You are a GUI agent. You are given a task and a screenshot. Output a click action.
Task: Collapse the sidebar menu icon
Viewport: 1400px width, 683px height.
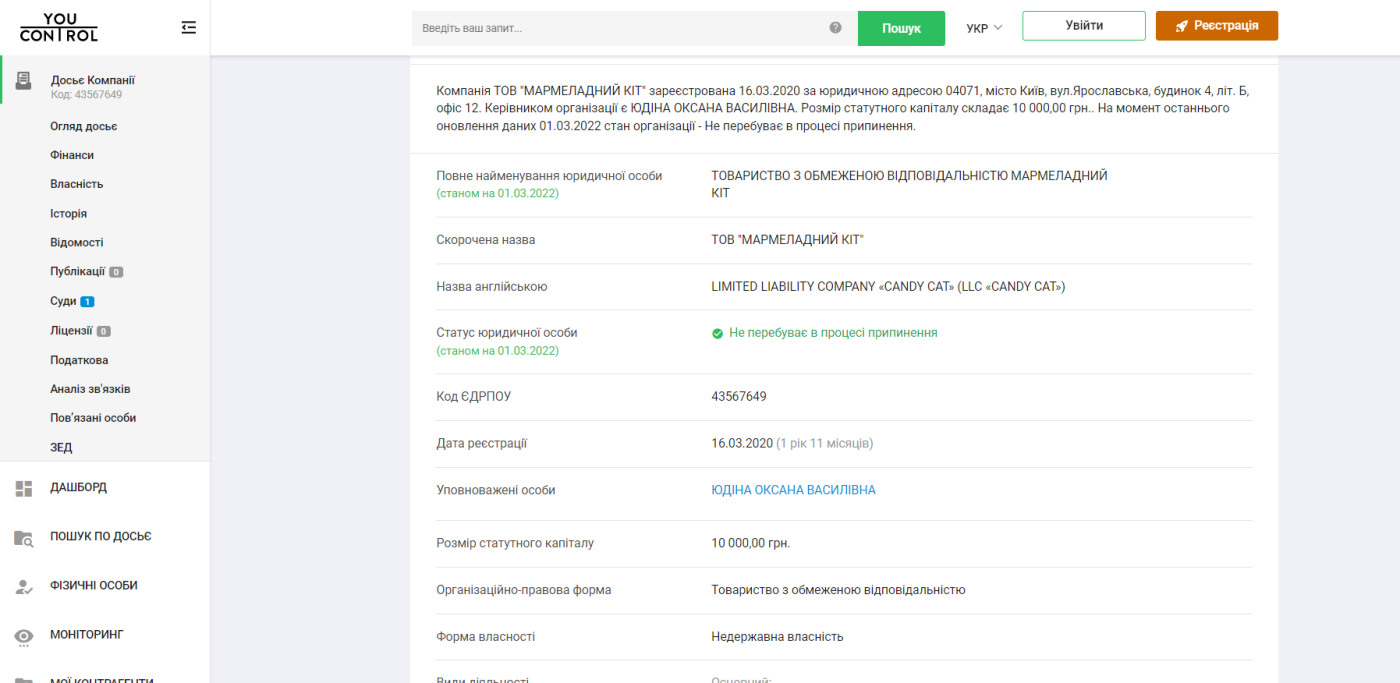(189, 28)
